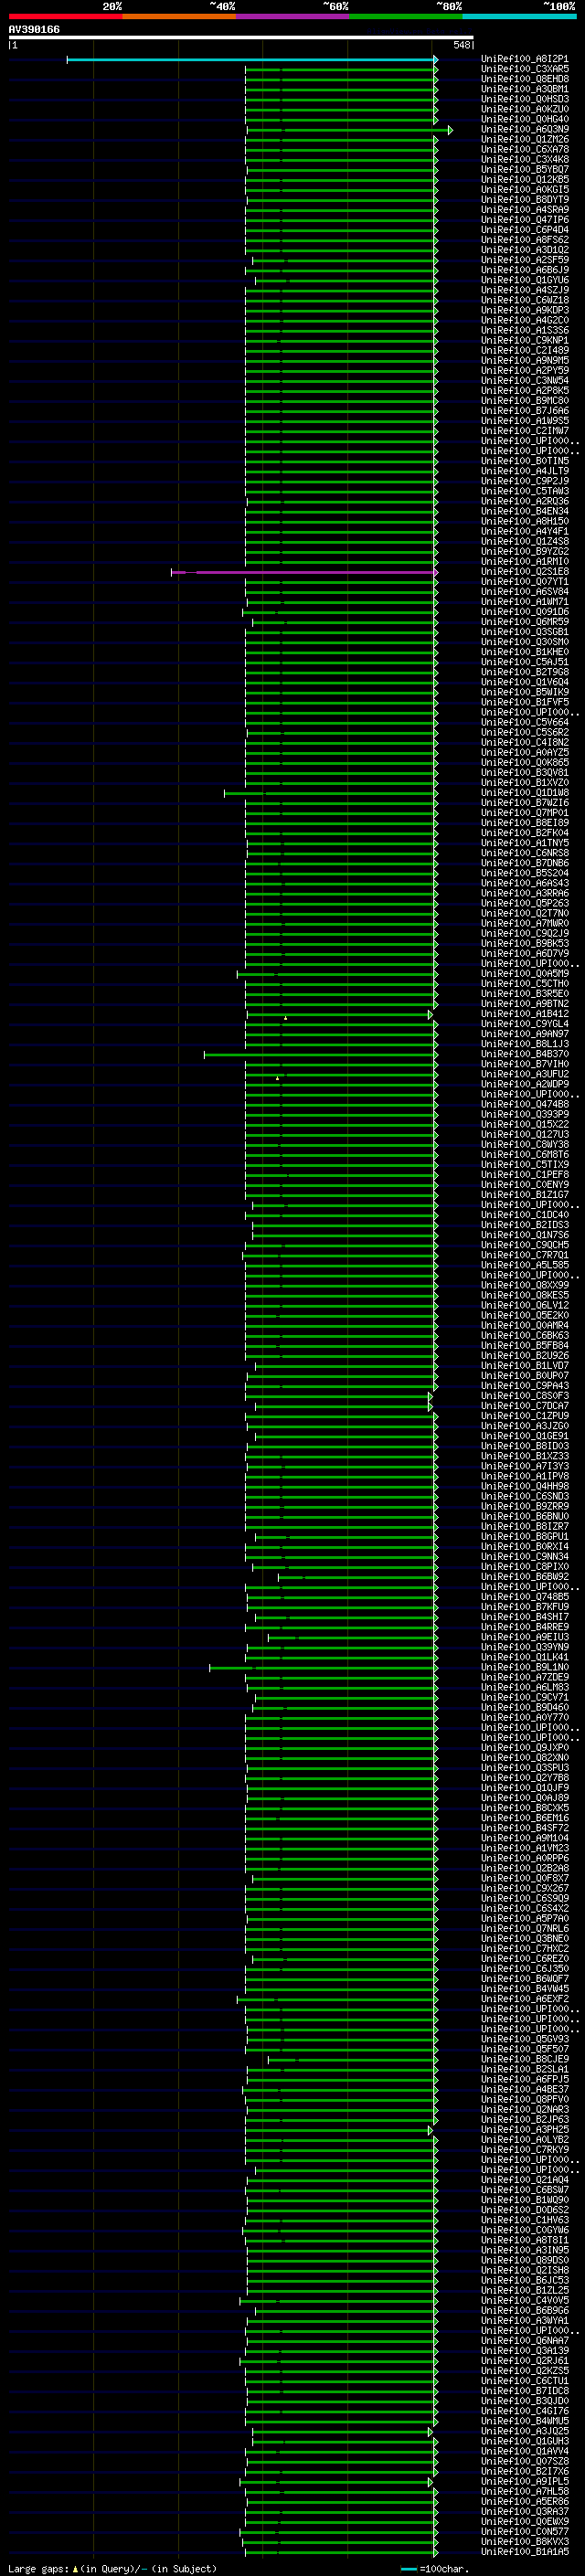Image resolution: width=585 pixels, height=2576 pixels.
Task: Select hit UniRef100_B8DYT9
Action: tap(524, 200)
